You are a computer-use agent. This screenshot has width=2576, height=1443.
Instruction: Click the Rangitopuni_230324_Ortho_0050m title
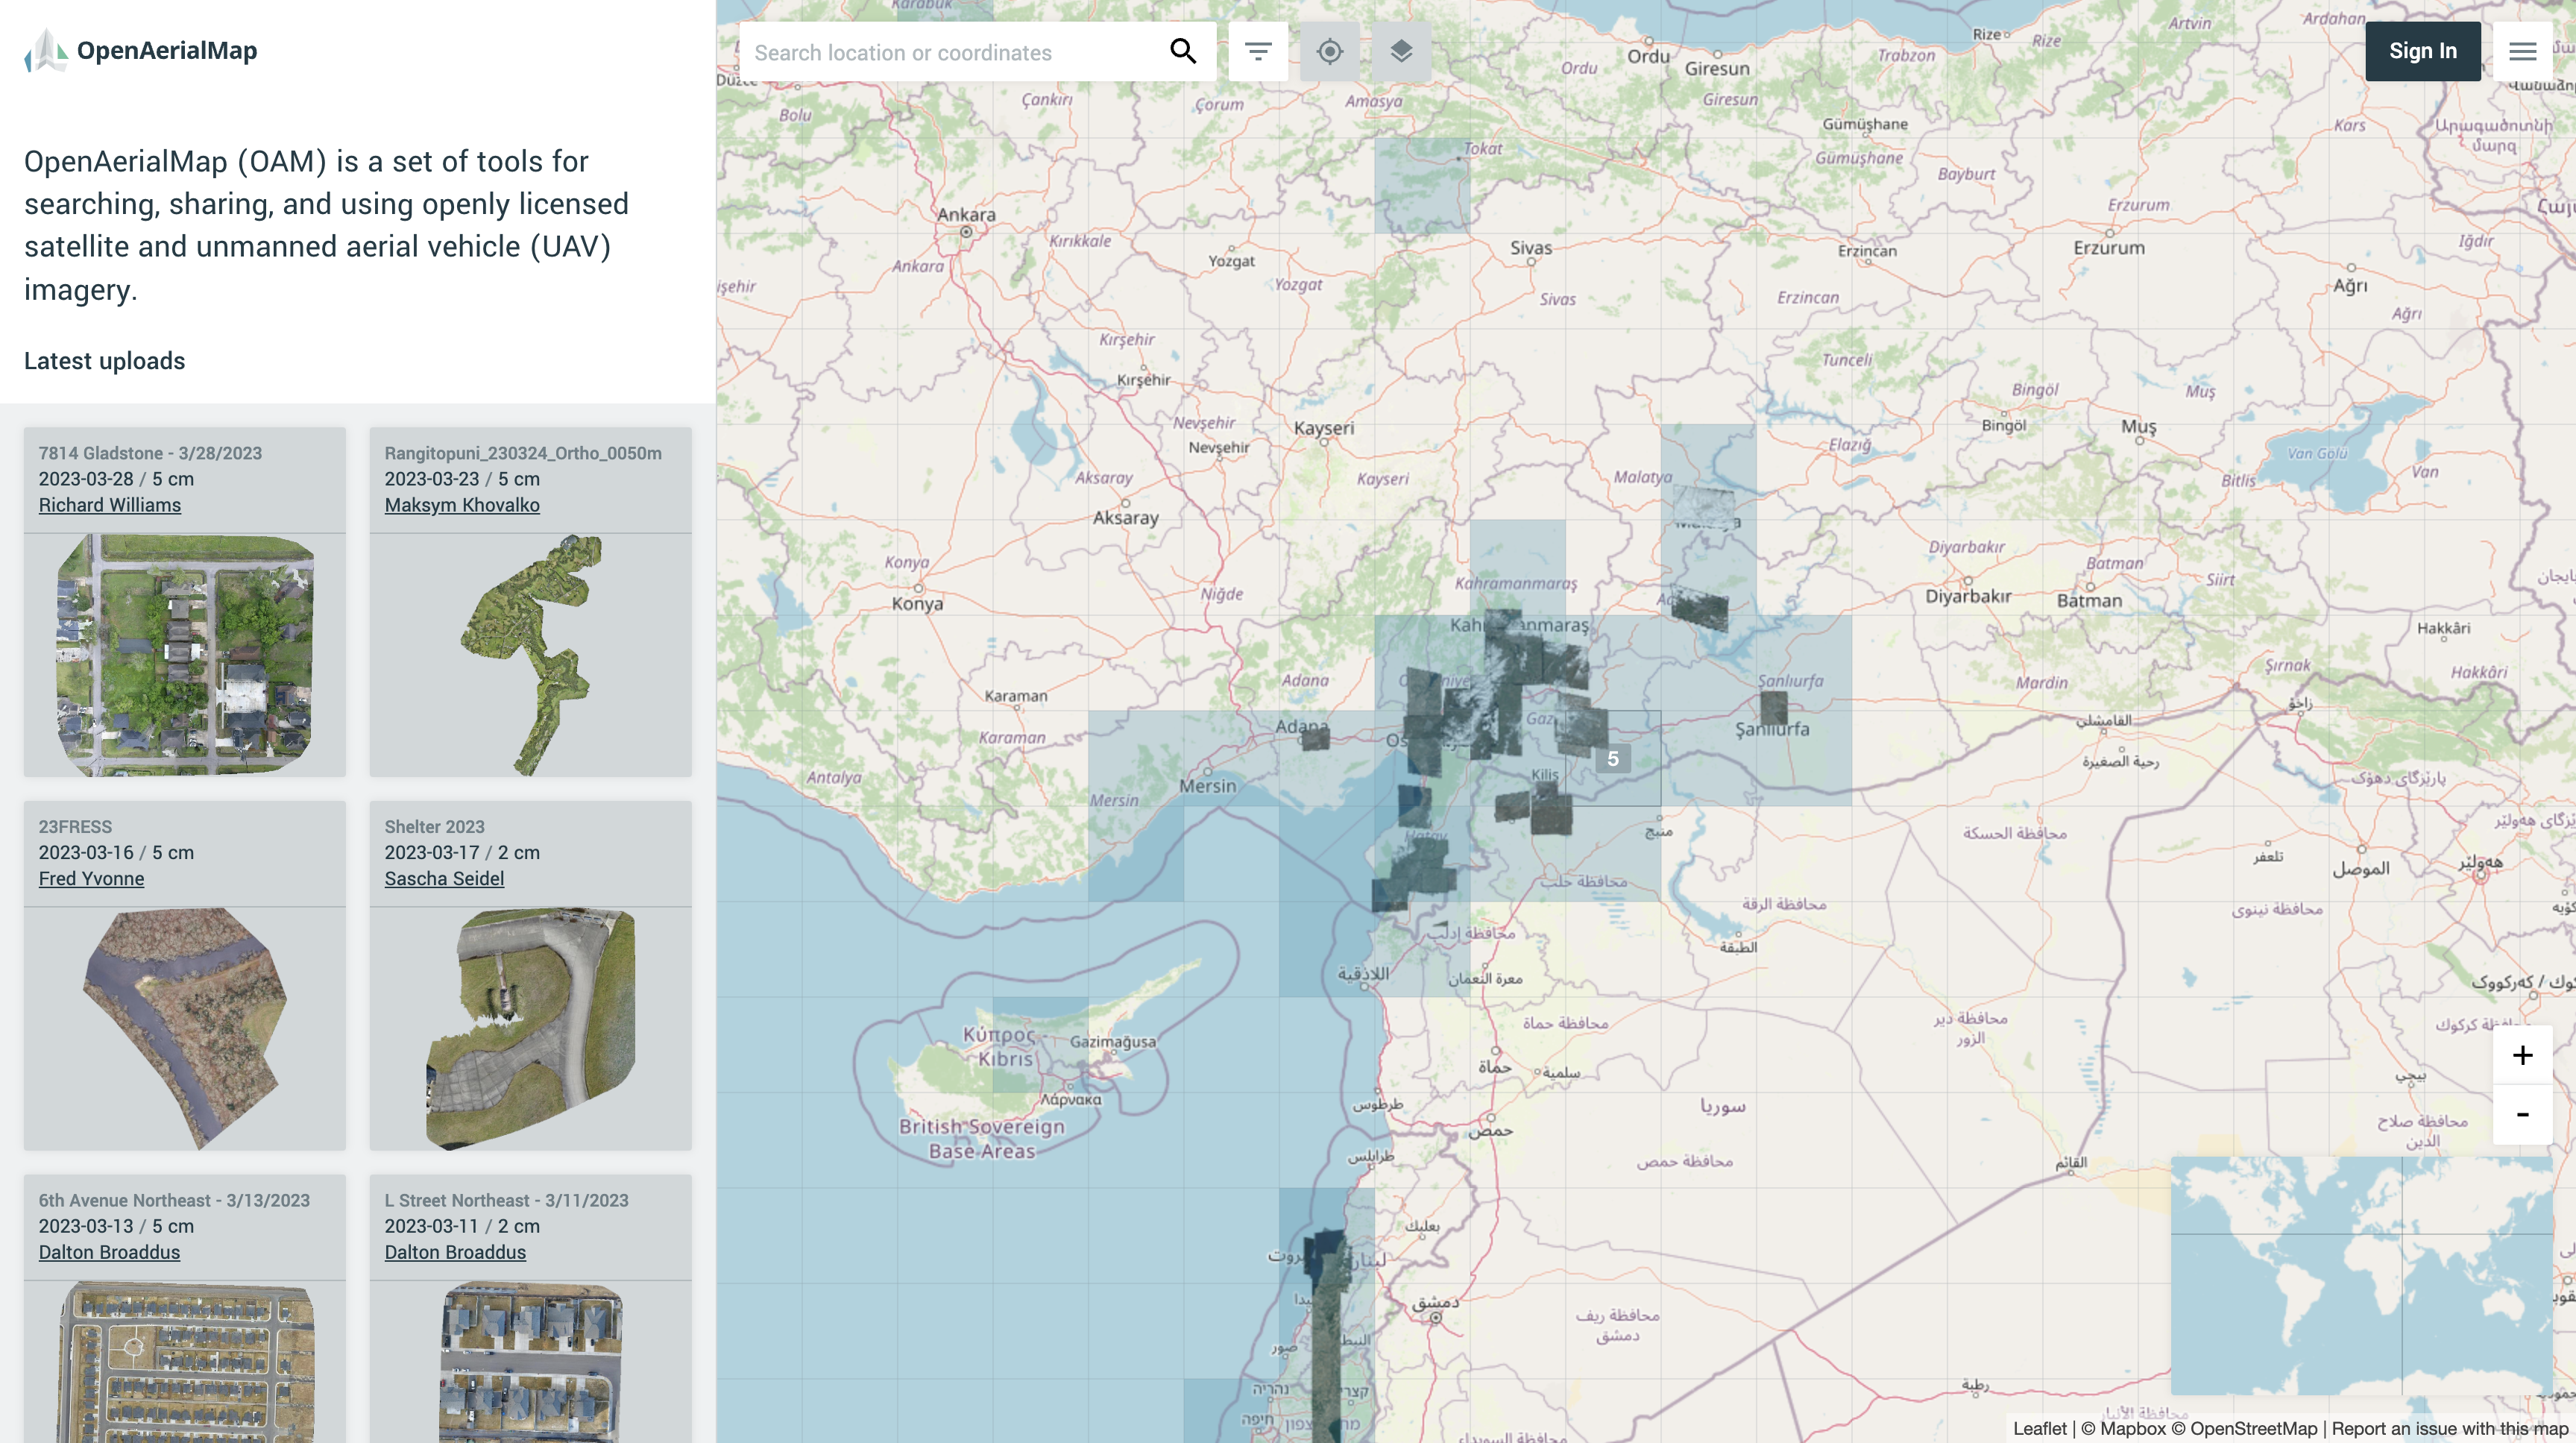[523, 453]
